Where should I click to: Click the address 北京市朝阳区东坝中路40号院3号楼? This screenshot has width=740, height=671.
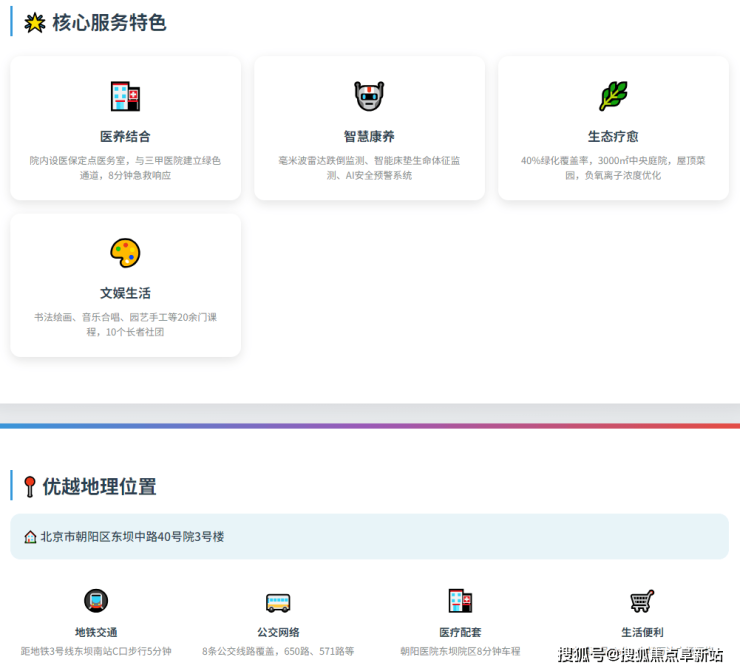point(132,537)
